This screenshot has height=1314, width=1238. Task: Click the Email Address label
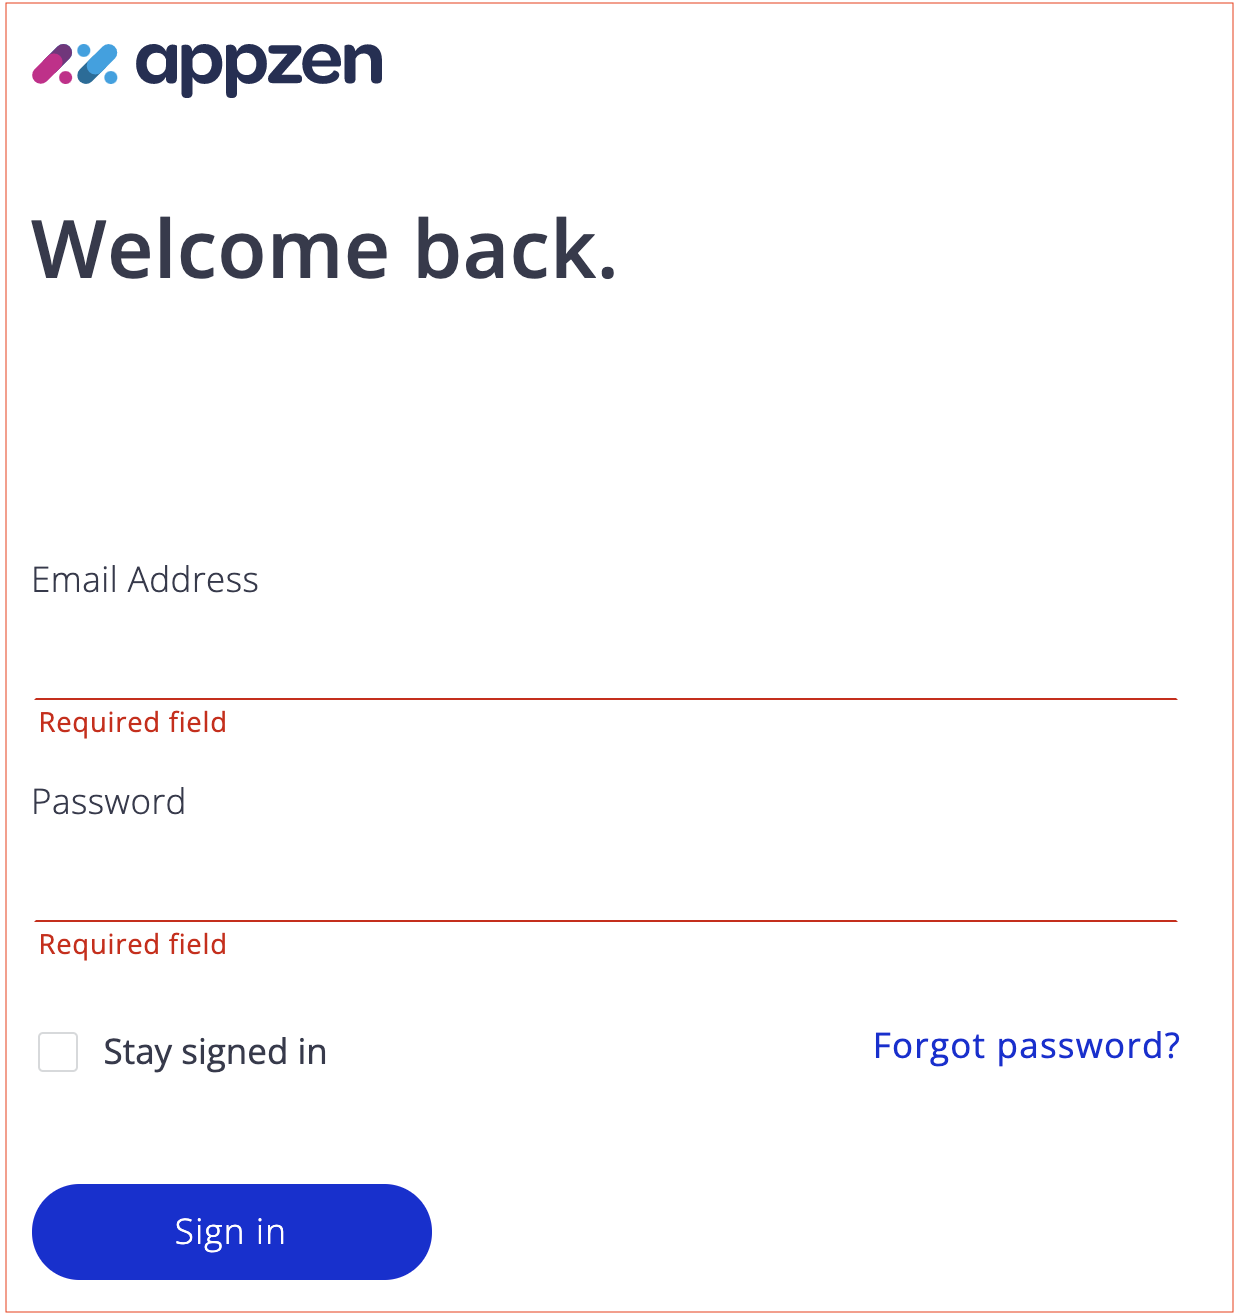tap(145, 580)
